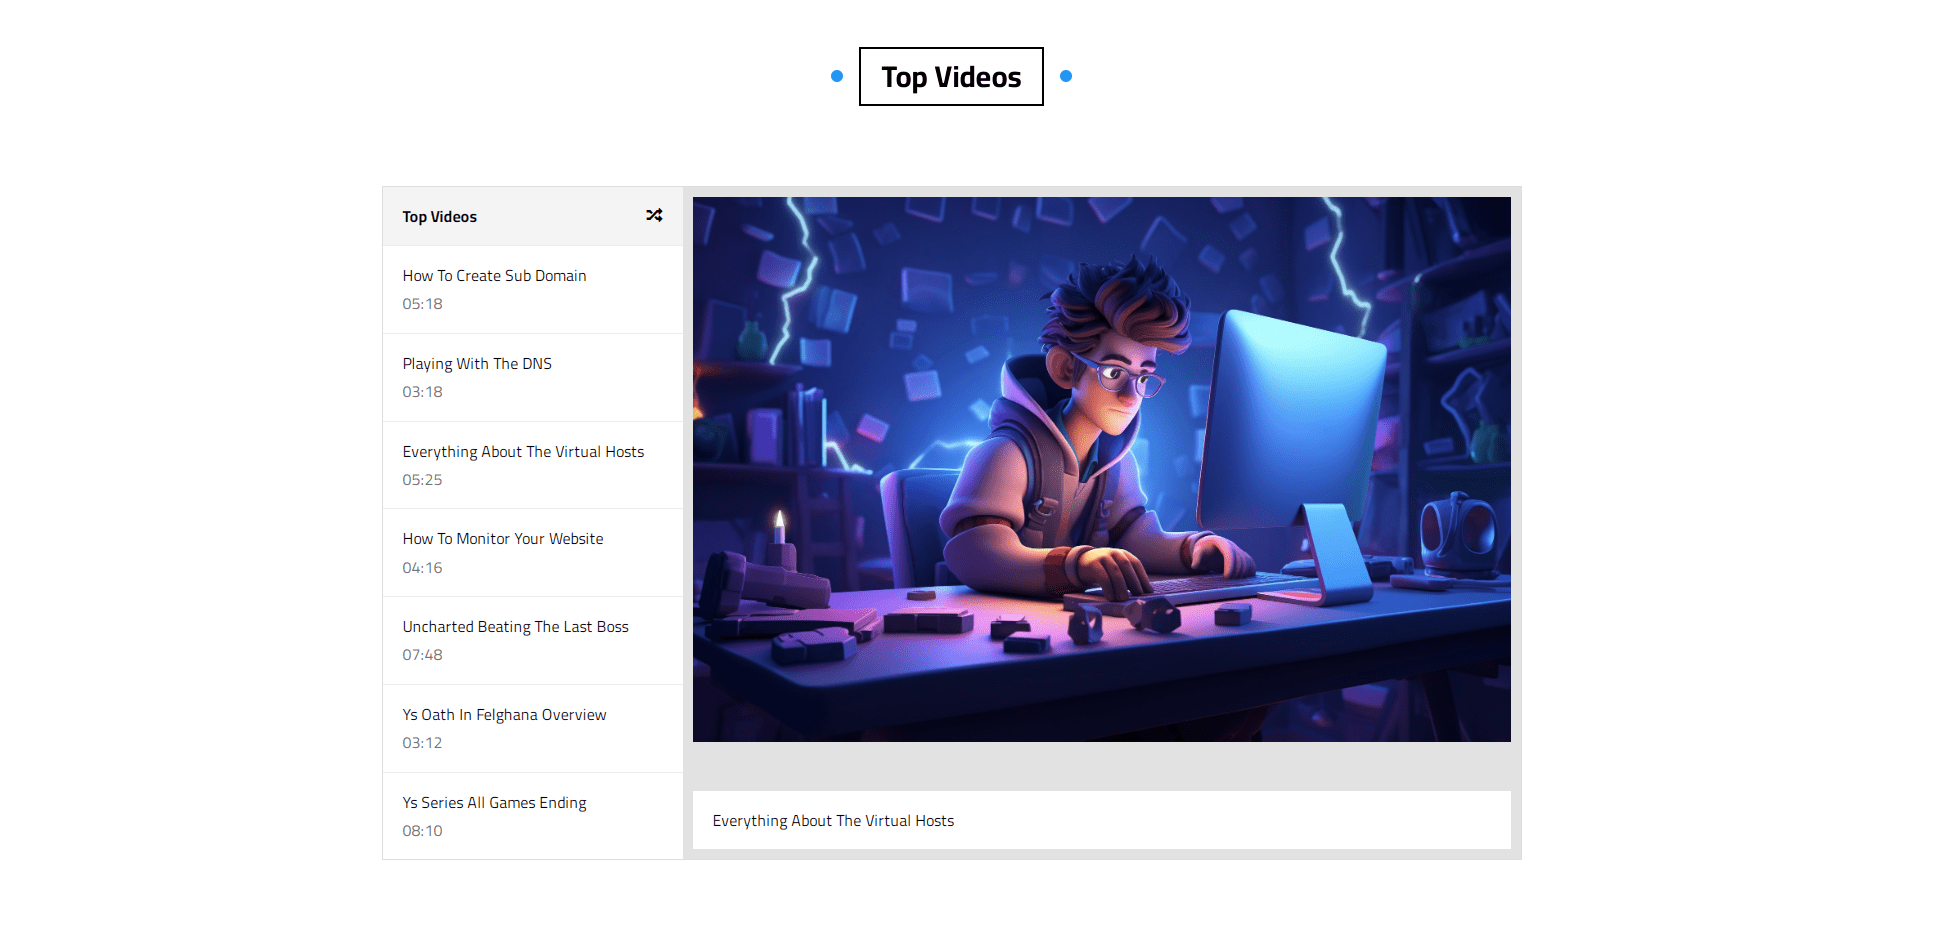This screenshot has width=1954, height=932.
Task: Click the video preview thumbnail image
Action: point(1101,469)
